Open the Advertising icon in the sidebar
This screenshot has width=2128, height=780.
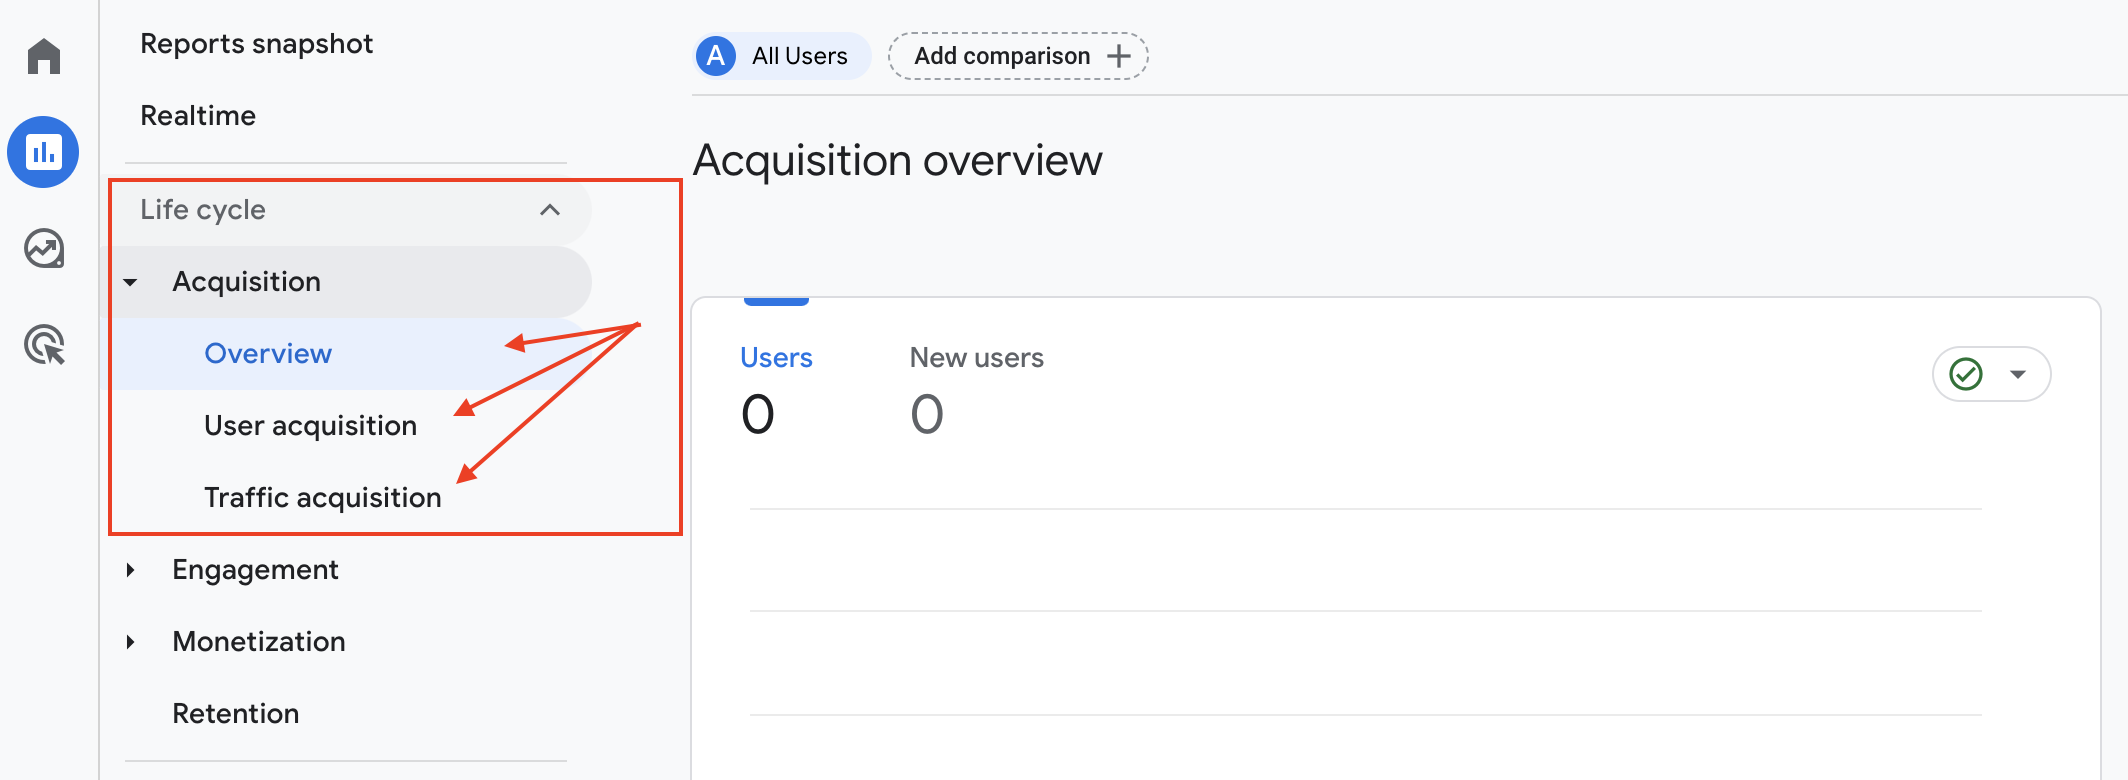click(44, 344)
